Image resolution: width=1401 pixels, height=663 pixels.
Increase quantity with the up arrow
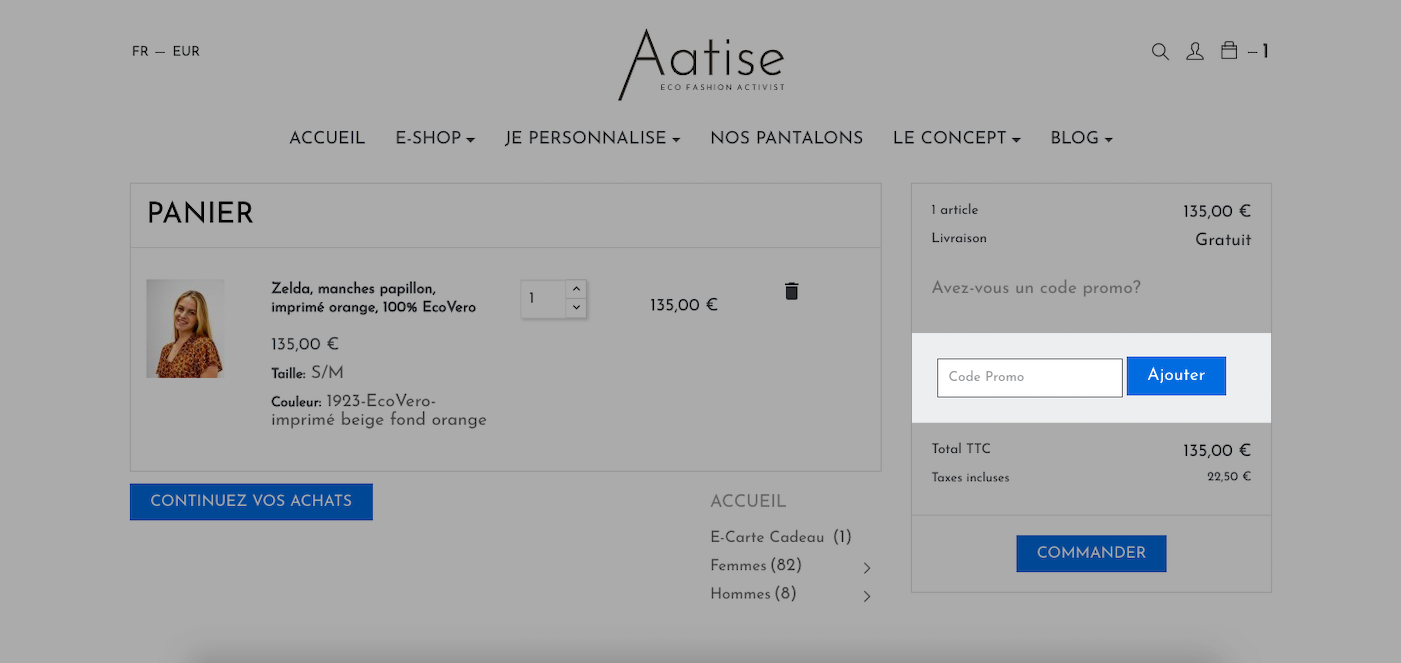575,289
